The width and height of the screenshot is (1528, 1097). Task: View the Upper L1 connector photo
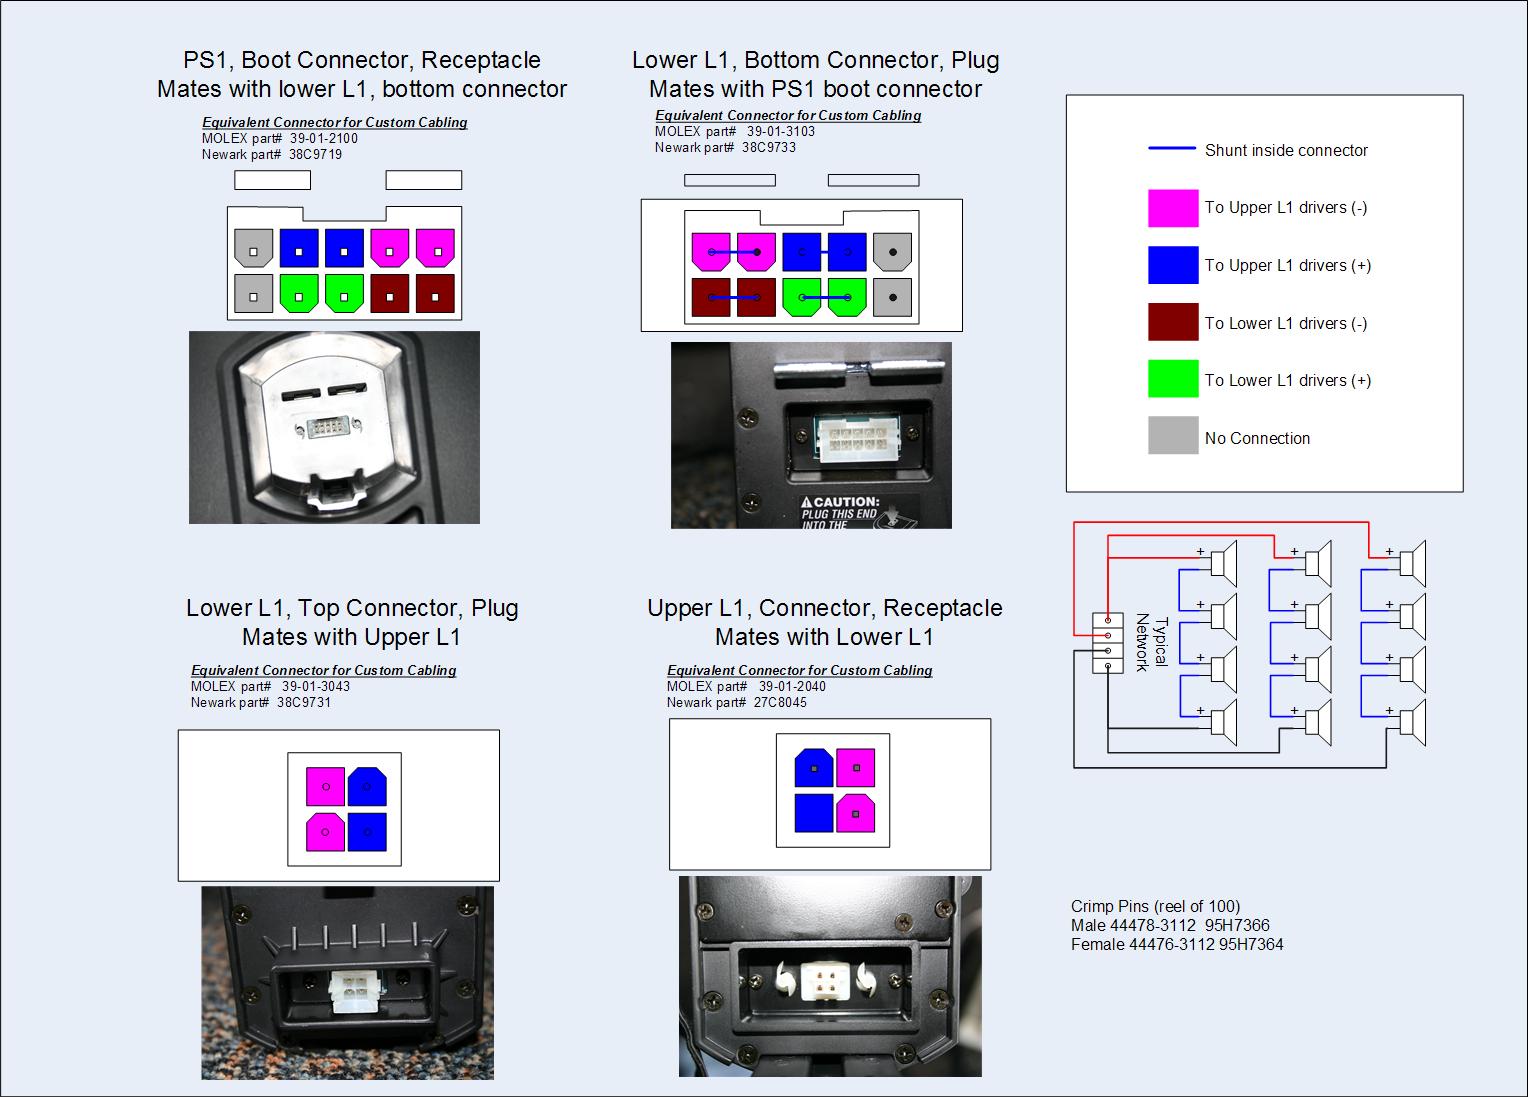click(830, 976)
